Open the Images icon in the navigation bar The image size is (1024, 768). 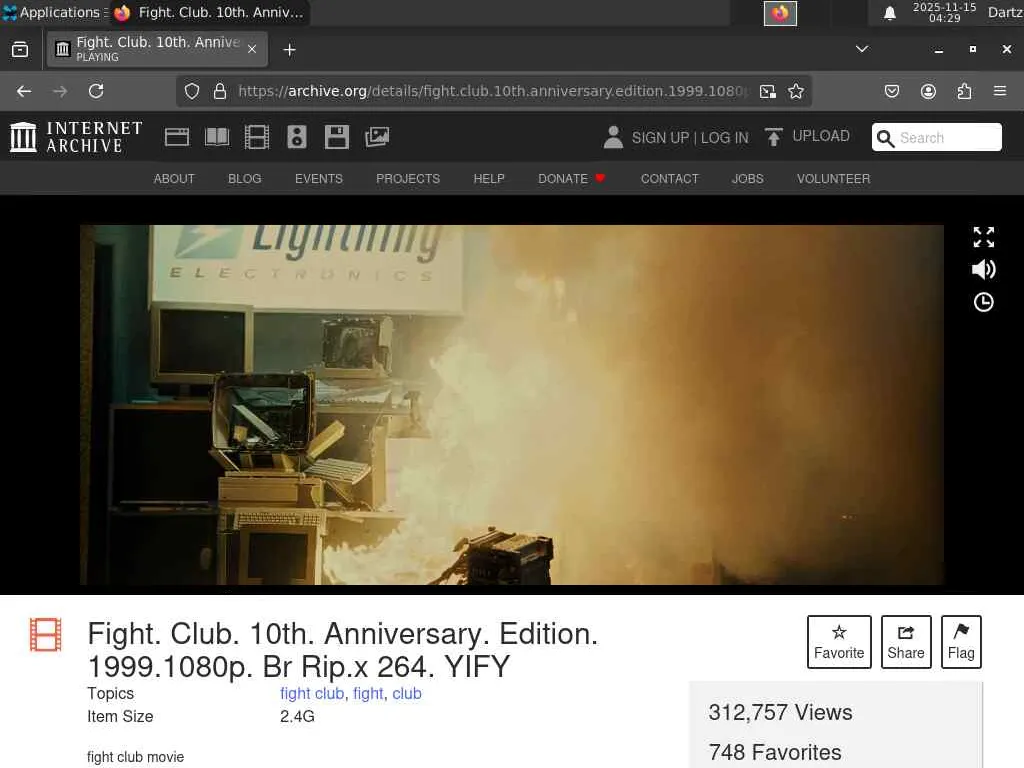click(x=377, y=137)
